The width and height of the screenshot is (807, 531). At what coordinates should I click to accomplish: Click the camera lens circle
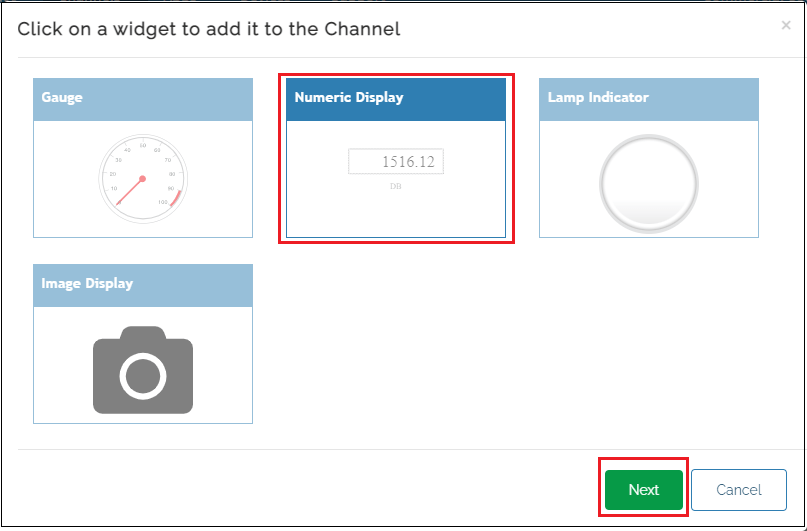pos(142,376)
